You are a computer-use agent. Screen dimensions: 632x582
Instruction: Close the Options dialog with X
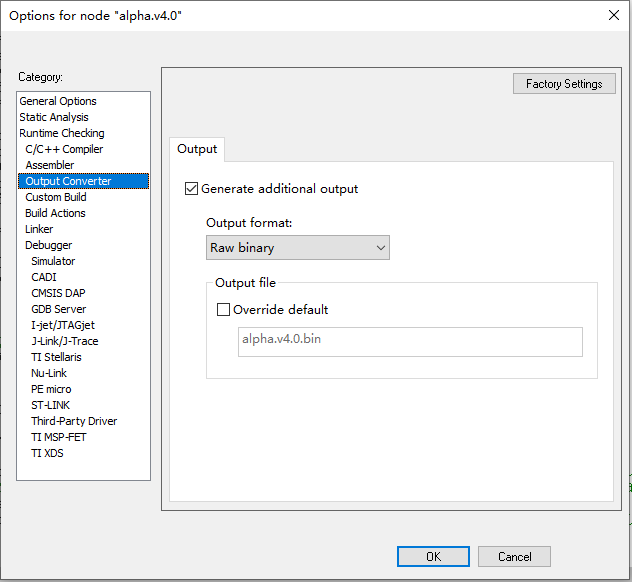point(613,15)
